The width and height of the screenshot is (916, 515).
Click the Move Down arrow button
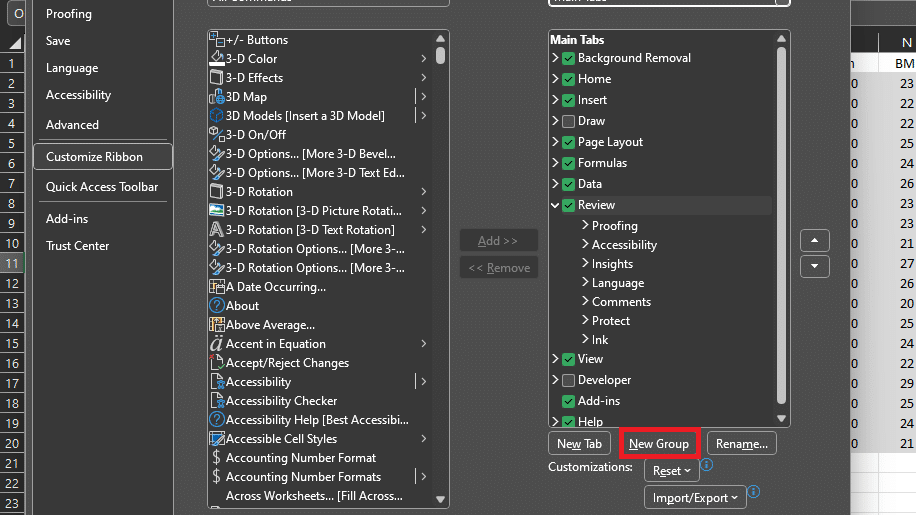815,266
